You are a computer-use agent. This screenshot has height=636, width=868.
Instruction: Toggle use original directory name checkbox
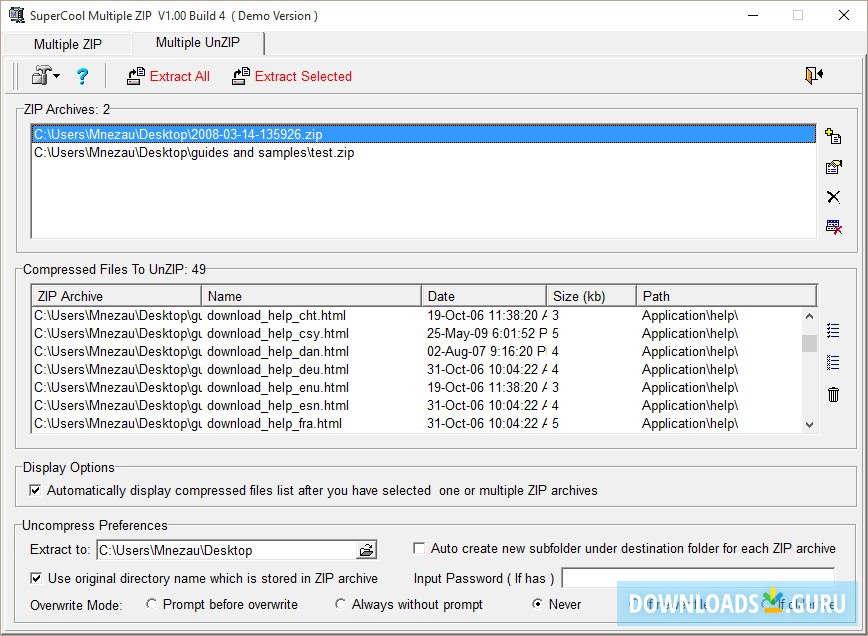click(x=36, y=578)
